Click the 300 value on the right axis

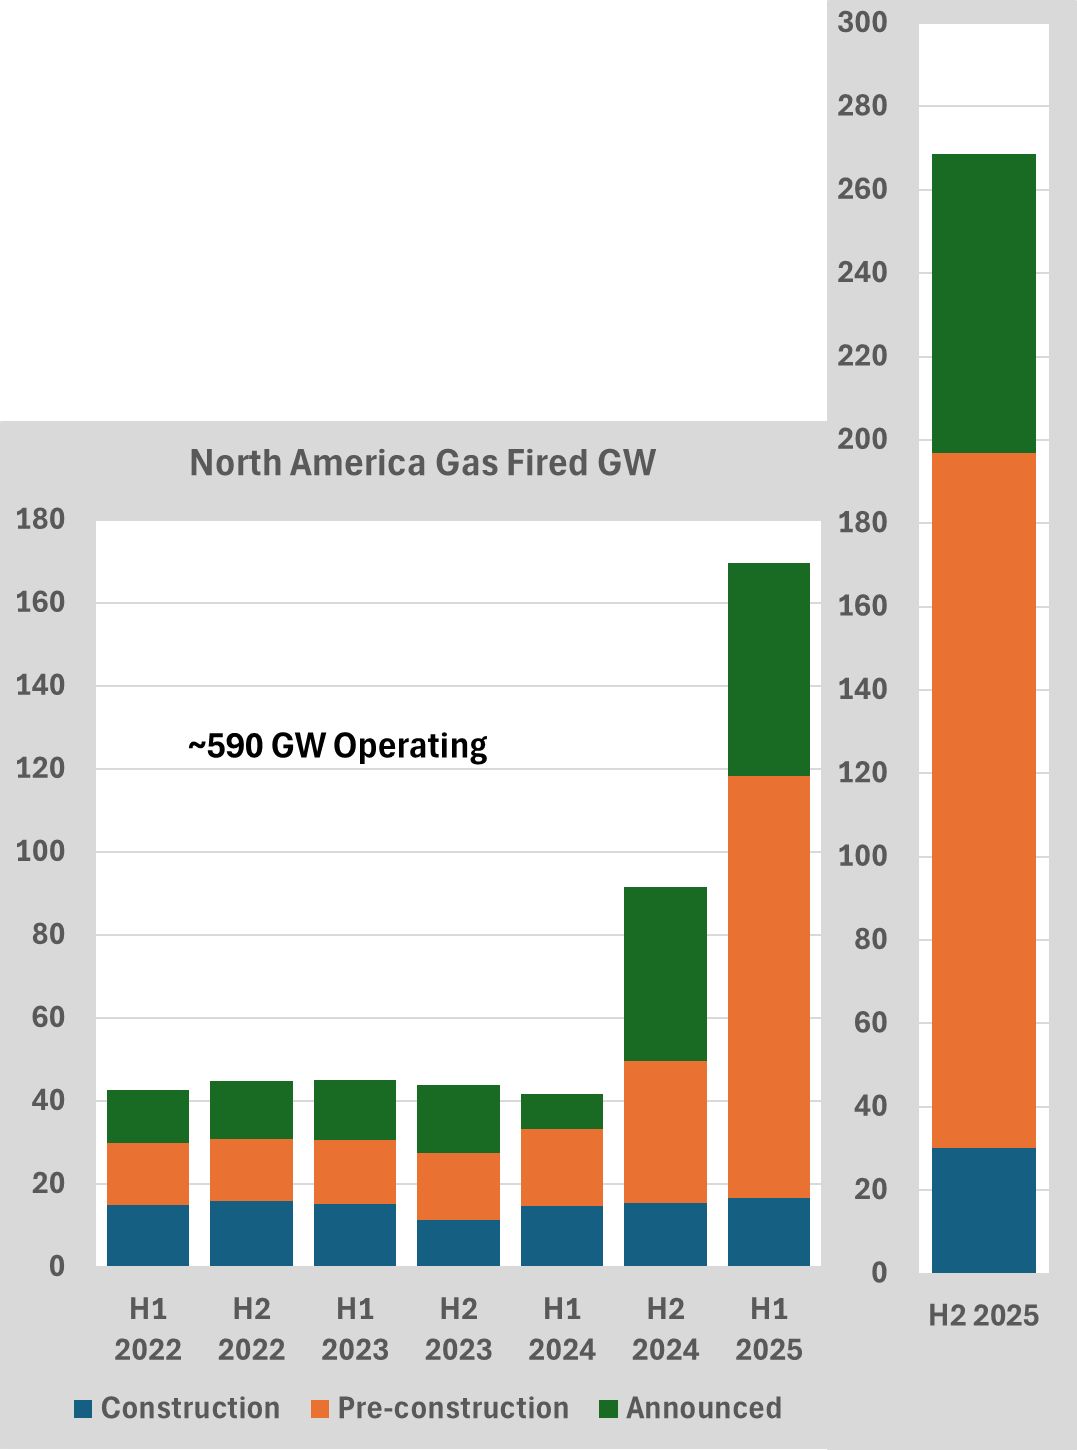click(862, 22)
